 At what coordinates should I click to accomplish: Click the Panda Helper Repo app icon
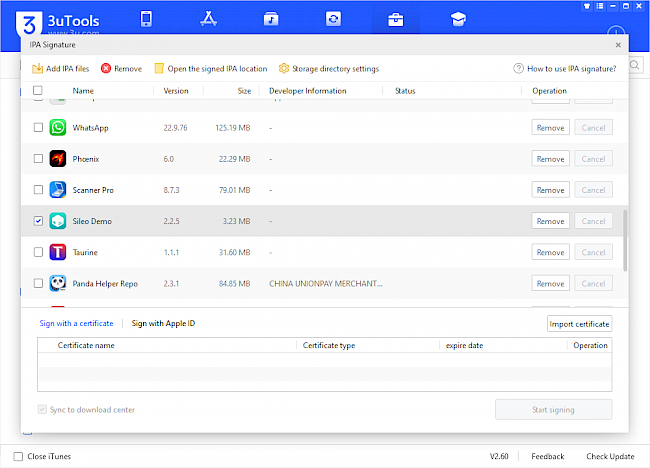tap(58, 283)
